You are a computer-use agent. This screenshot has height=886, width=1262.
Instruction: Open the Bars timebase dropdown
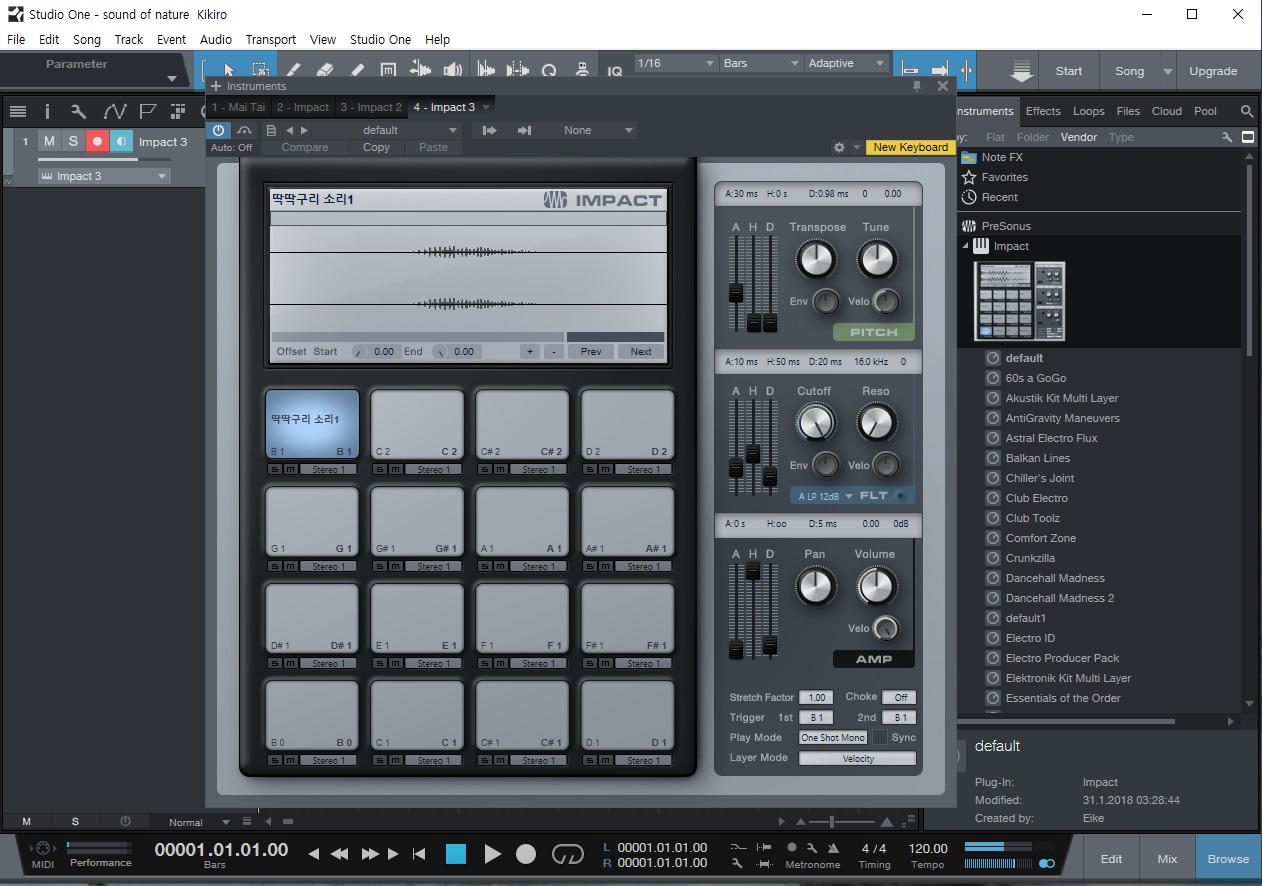coord(760,63)
